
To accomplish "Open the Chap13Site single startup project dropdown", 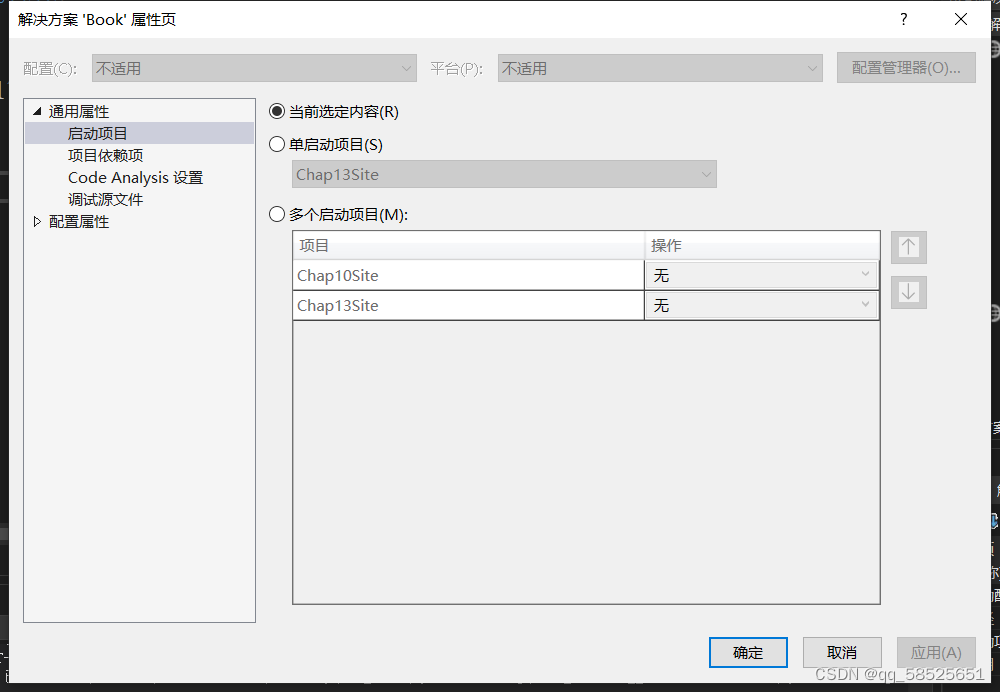I will pos(504,174).
